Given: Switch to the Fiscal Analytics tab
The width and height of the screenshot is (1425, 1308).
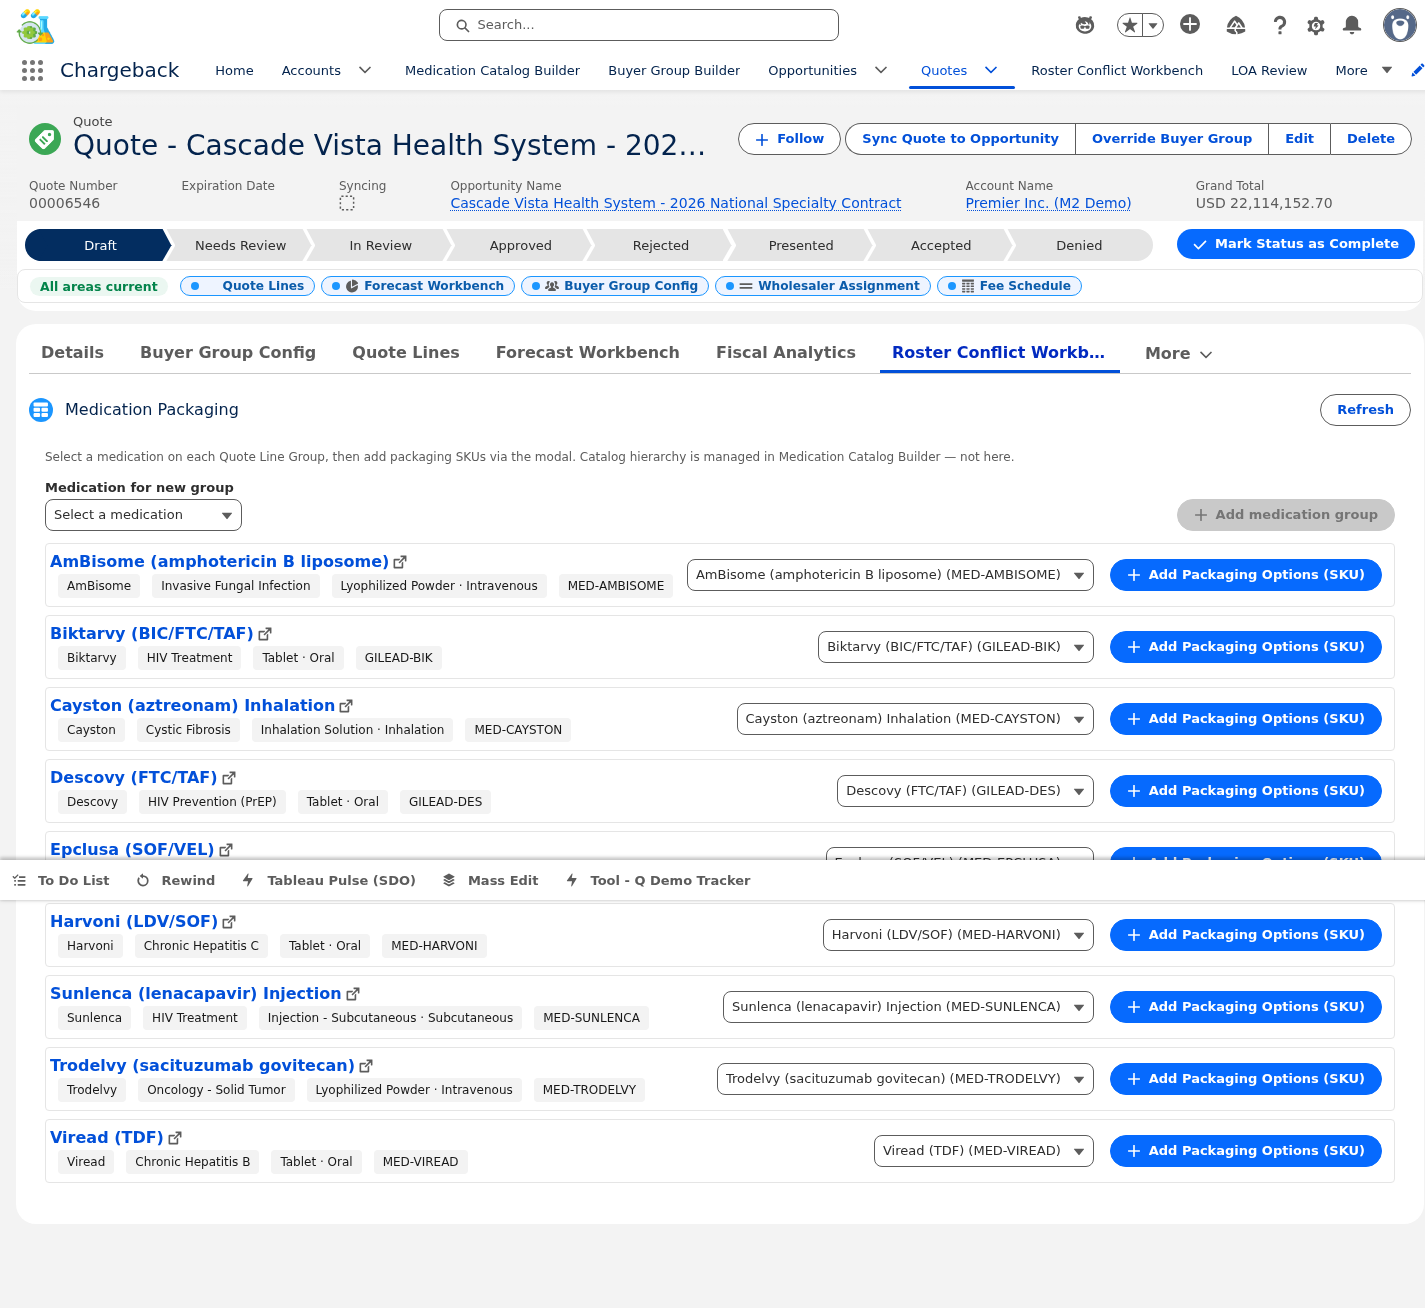Looking at the screenshot, I should tap(786, 353).
